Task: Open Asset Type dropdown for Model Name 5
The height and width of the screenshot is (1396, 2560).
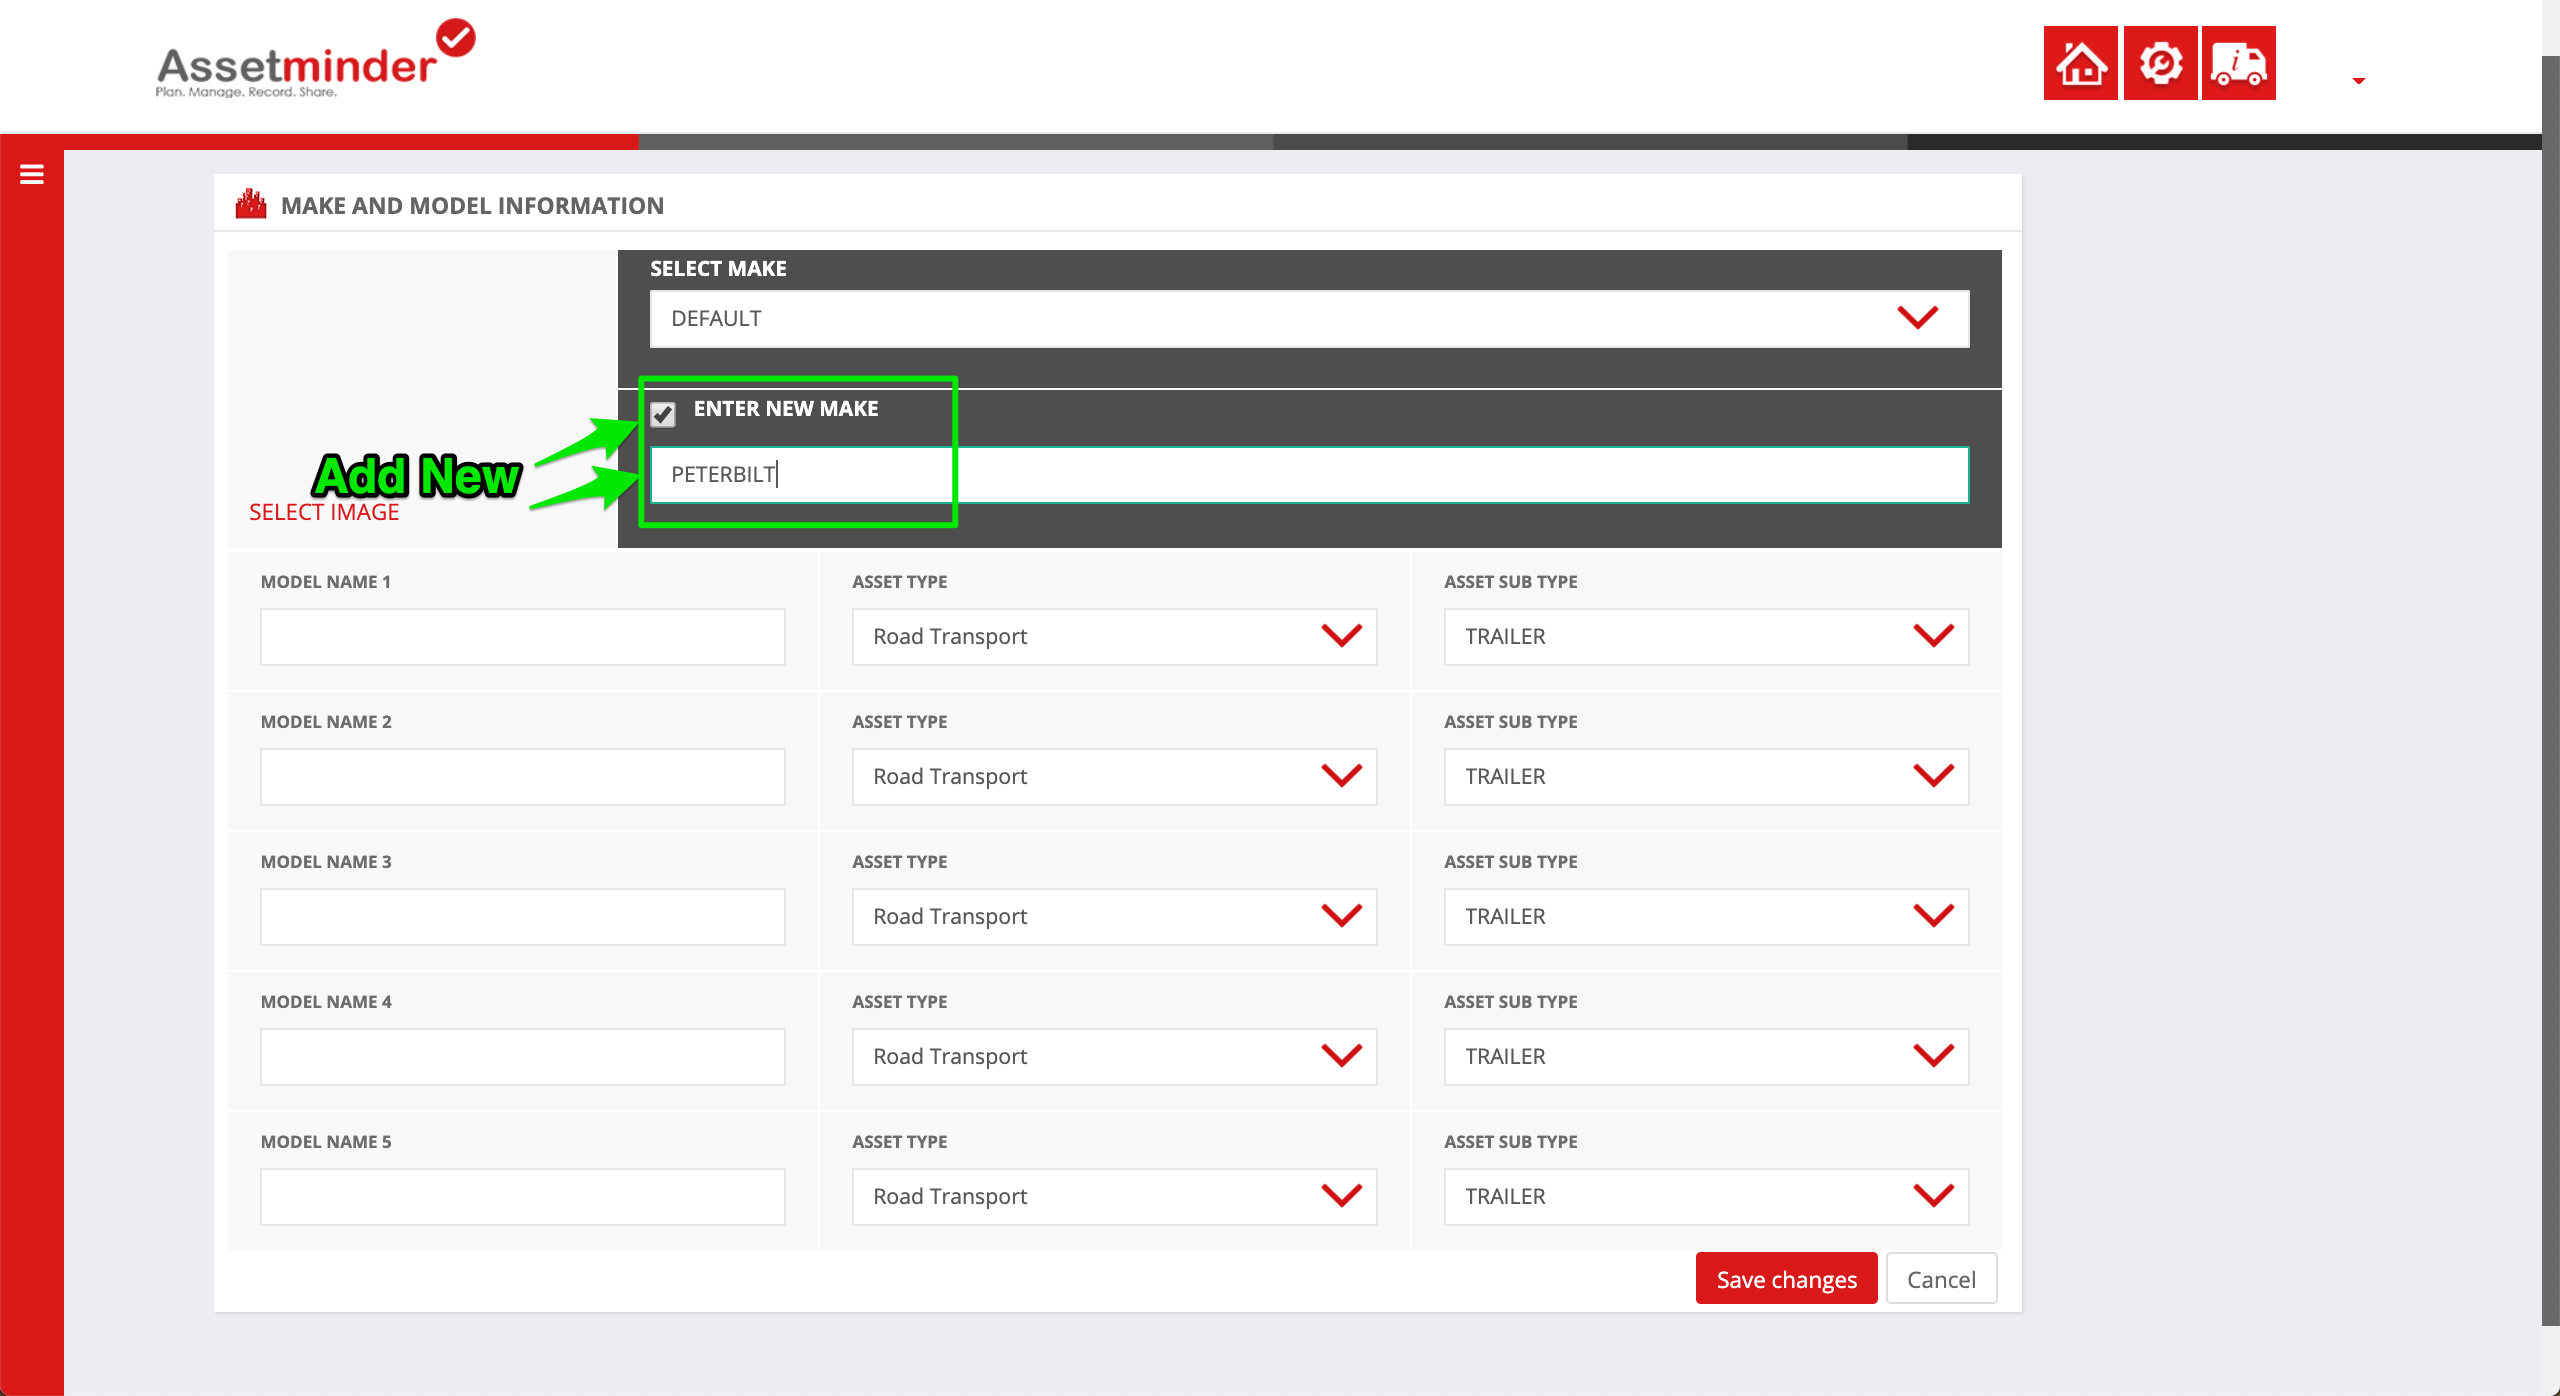Action: click(1114, 1197)
